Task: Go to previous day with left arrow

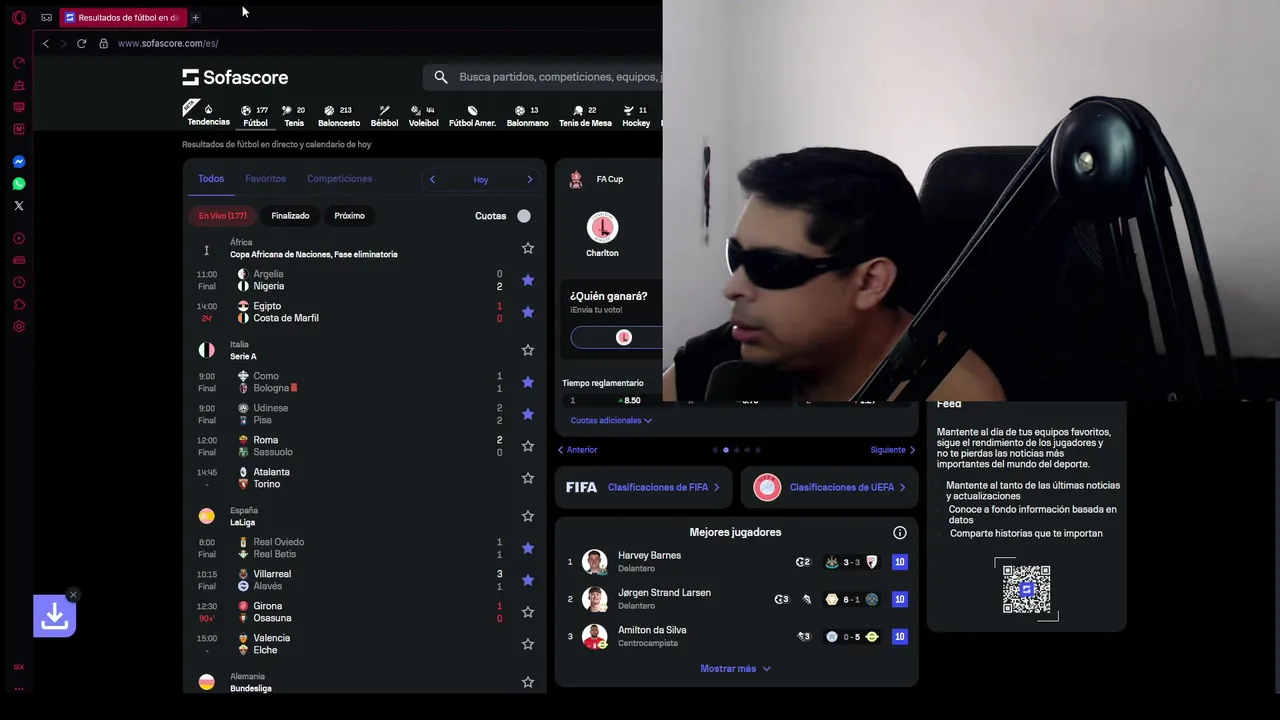Action: 432,180
